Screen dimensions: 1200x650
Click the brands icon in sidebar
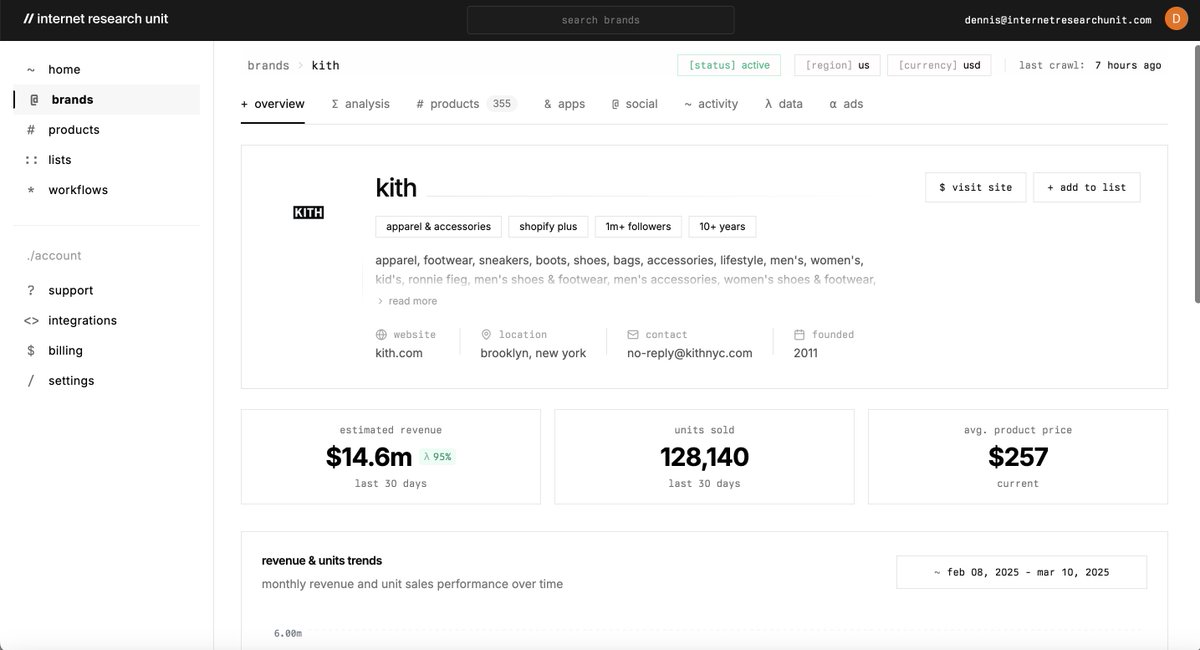point(34,100)
